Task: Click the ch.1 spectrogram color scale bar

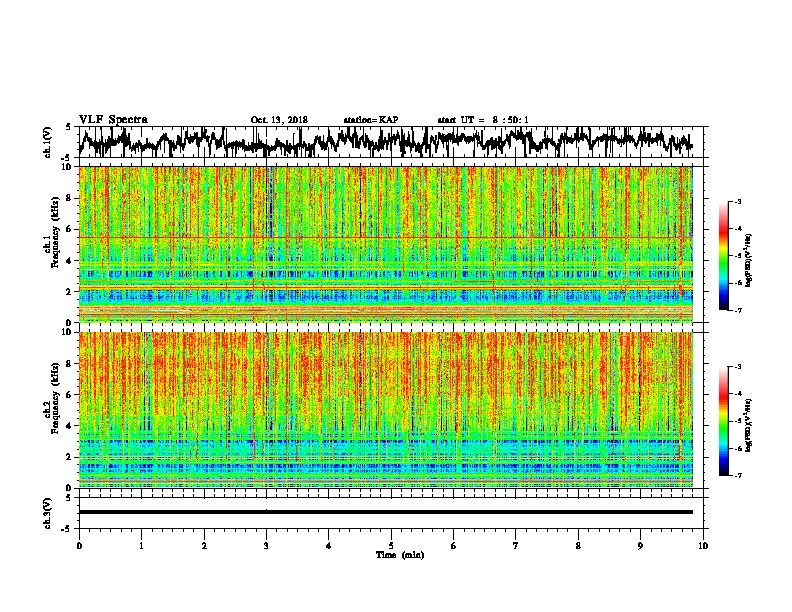Action: (723, 256)
